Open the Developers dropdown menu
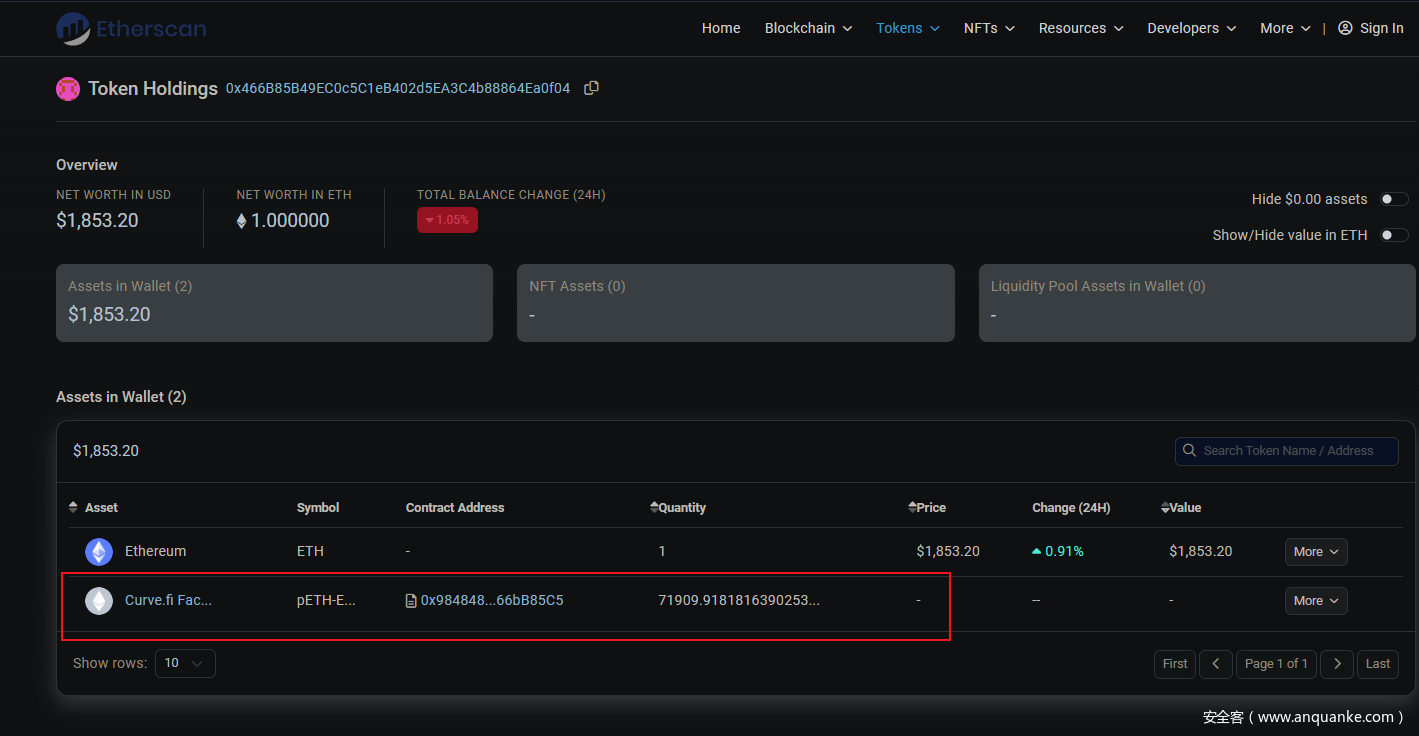This screenshot has height=736, width=1419. pyautogui.click(x=1192, y=28)
